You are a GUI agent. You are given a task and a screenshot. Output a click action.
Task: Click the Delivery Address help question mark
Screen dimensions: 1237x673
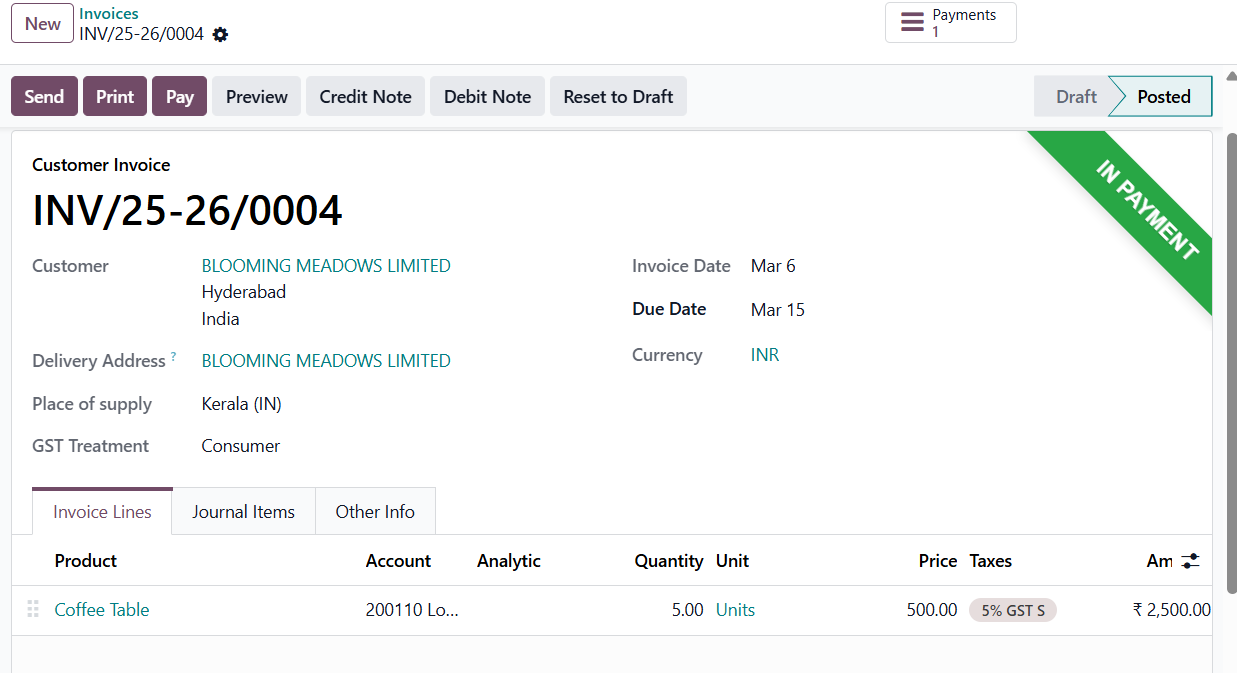173,357
